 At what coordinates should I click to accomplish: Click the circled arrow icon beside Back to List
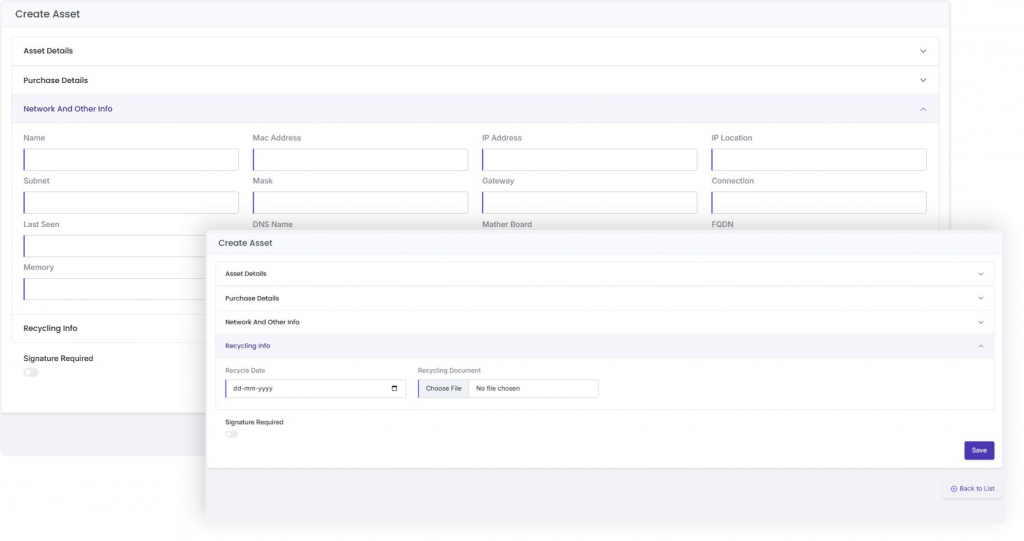(954, 488)
